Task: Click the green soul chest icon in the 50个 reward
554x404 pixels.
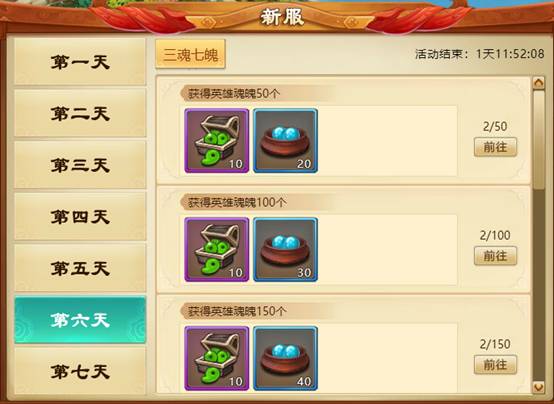Action: (x=217, y=141)
